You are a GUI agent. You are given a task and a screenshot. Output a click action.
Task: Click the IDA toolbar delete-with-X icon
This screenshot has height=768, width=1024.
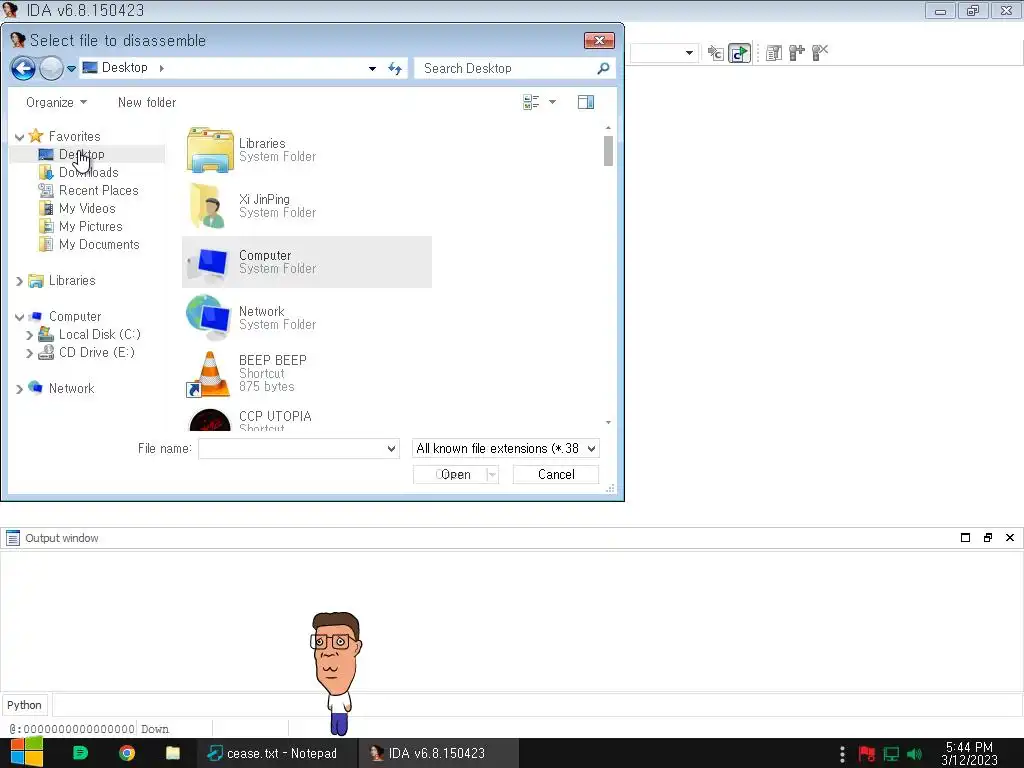coord(820,52)
